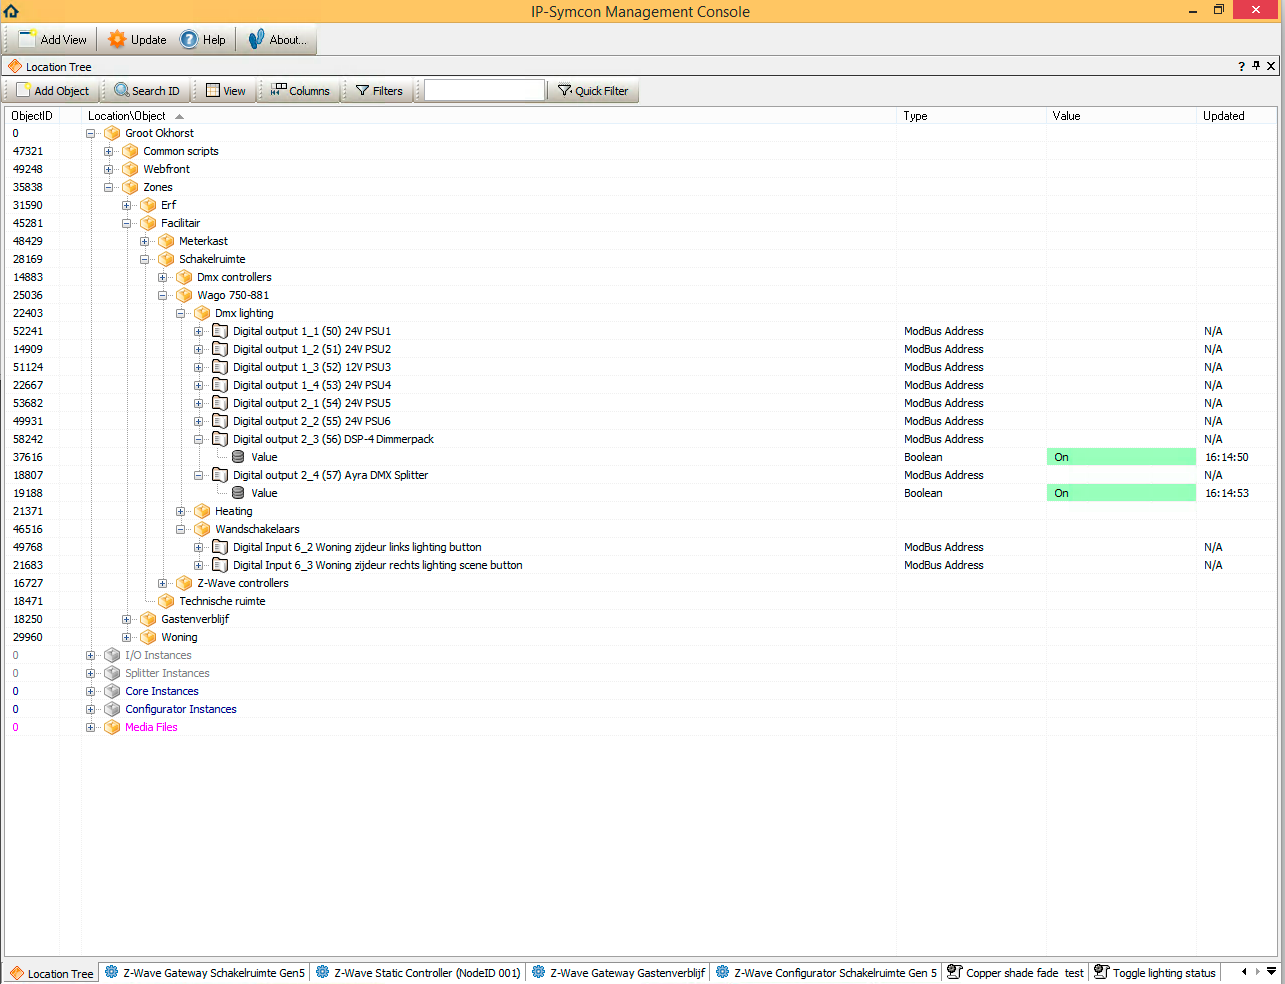Click the Type column header
This screenshot has width=1285, height=984.
971,116
